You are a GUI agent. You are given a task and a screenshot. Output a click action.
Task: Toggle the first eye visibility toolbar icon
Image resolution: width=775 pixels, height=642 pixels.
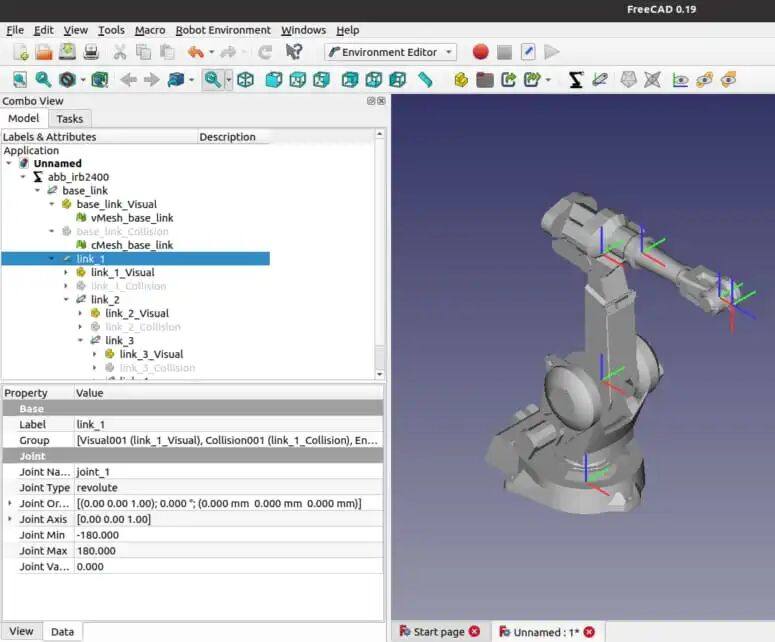coord(680,79)
